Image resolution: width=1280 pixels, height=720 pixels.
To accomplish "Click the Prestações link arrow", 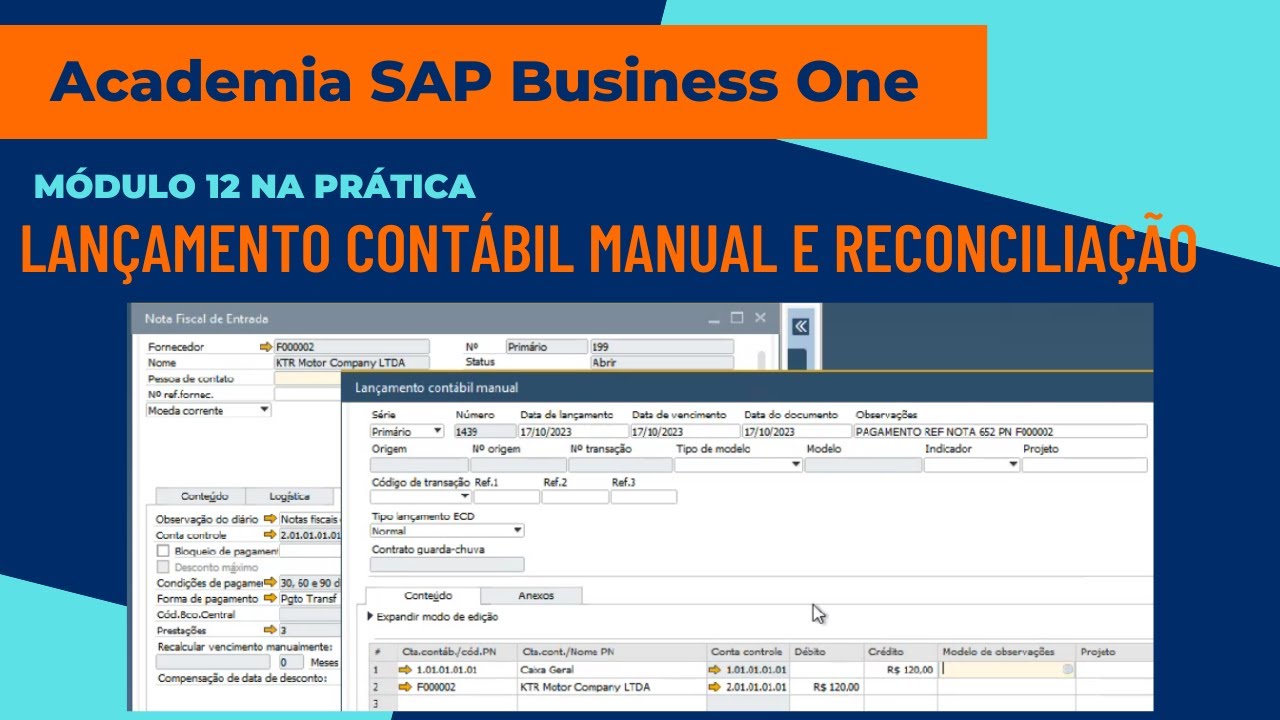I will pyautogui.click(x=269, y=631).
